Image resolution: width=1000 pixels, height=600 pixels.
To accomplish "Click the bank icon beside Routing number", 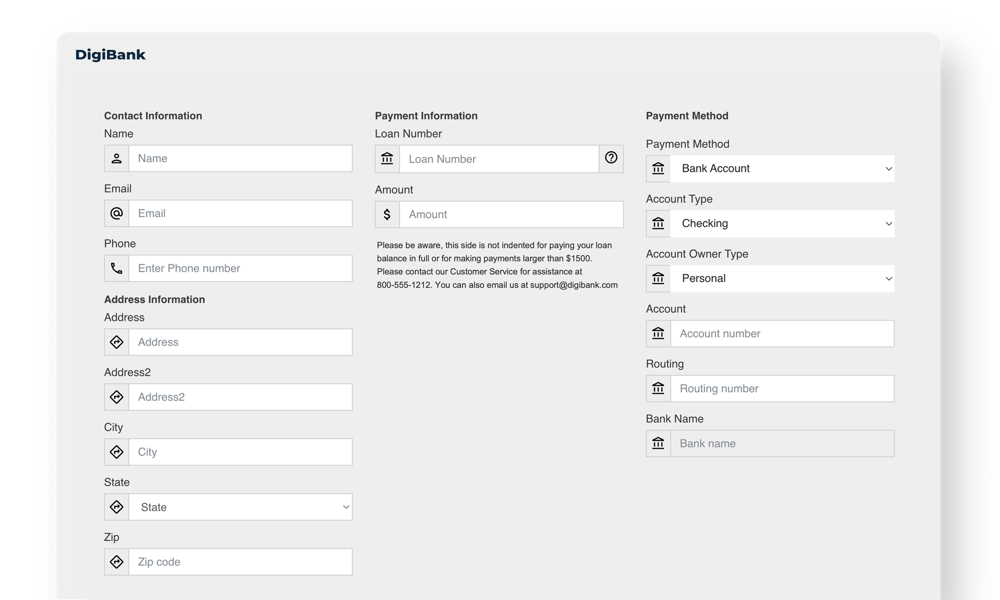I will [x=658, y=388].
